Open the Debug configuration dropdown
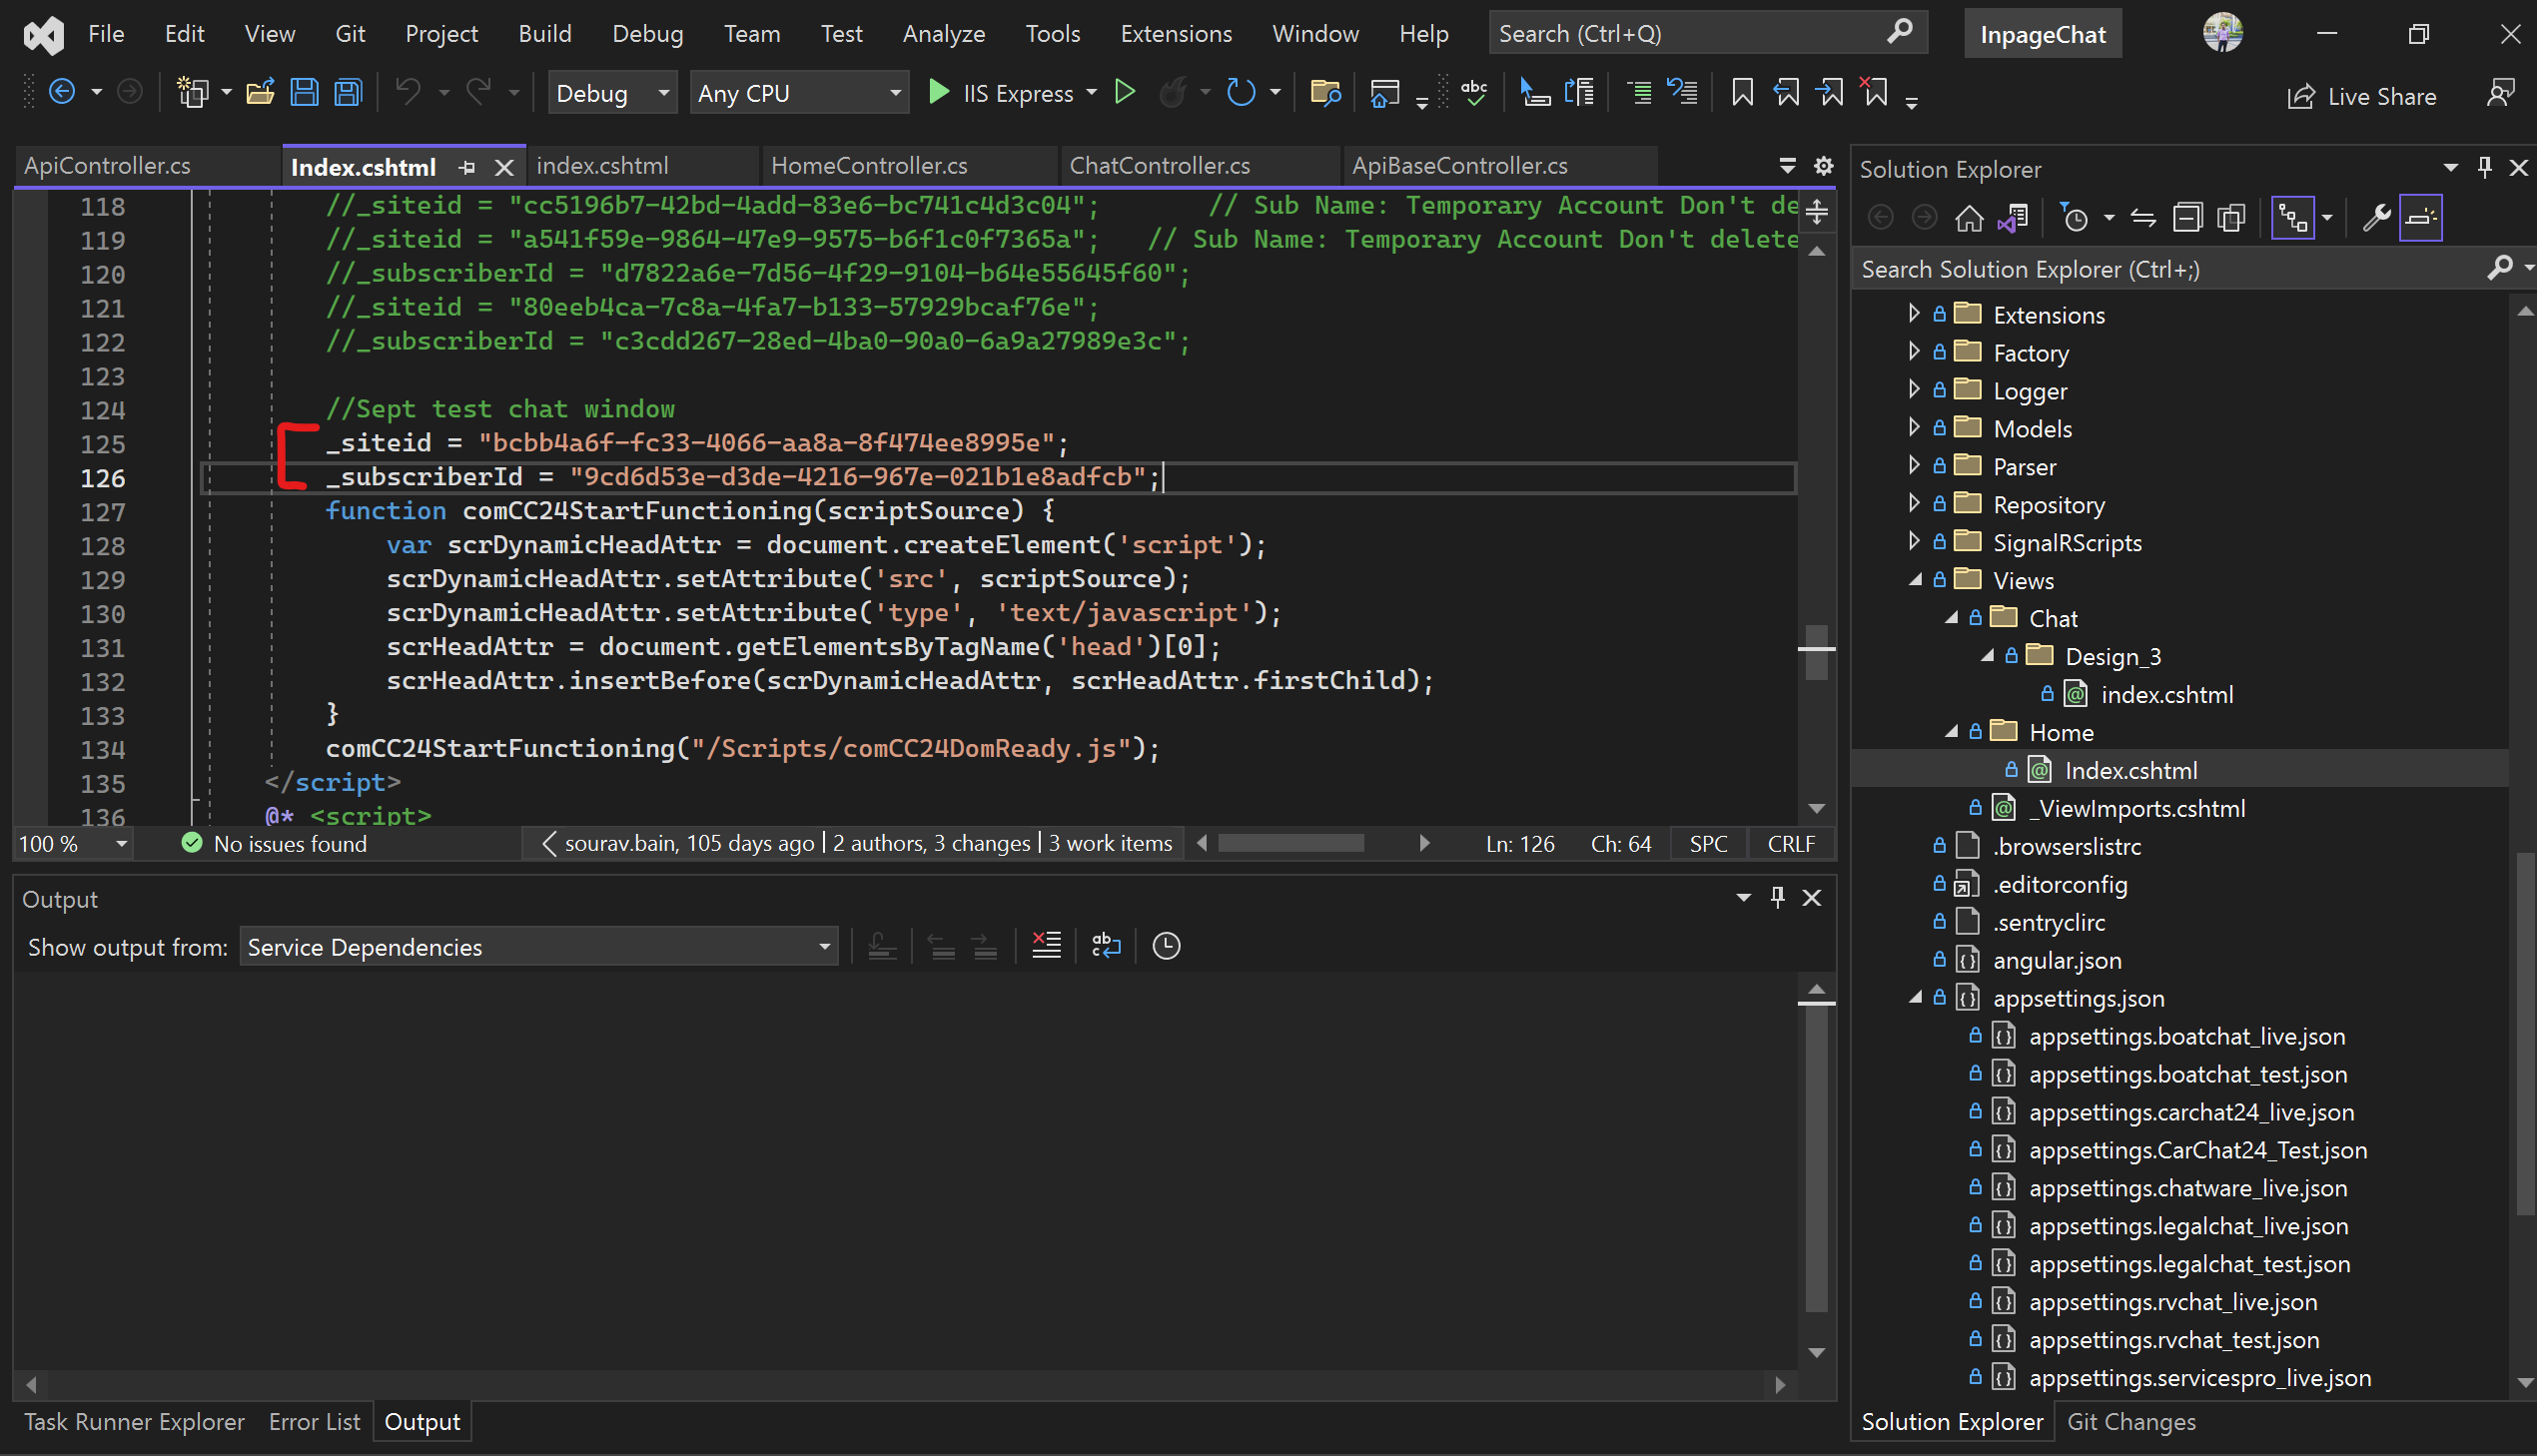Viewport: 2537px width, 1456px height. (x=612, y=92)
